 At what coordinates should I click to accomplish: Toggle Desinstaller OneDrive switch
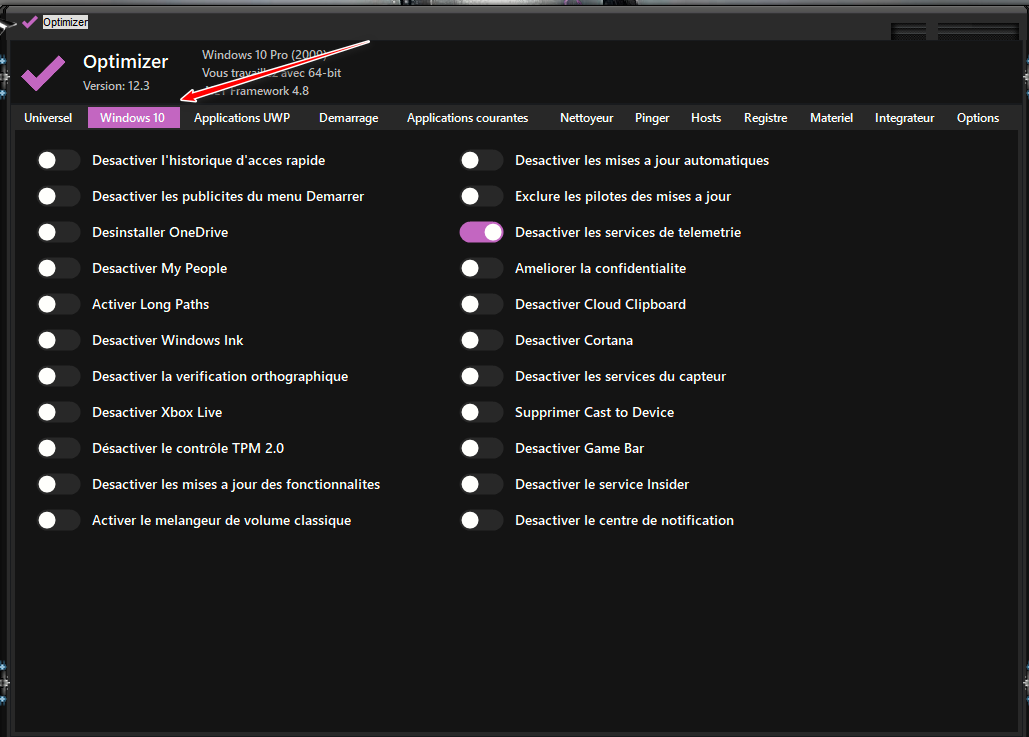[58, 232]
